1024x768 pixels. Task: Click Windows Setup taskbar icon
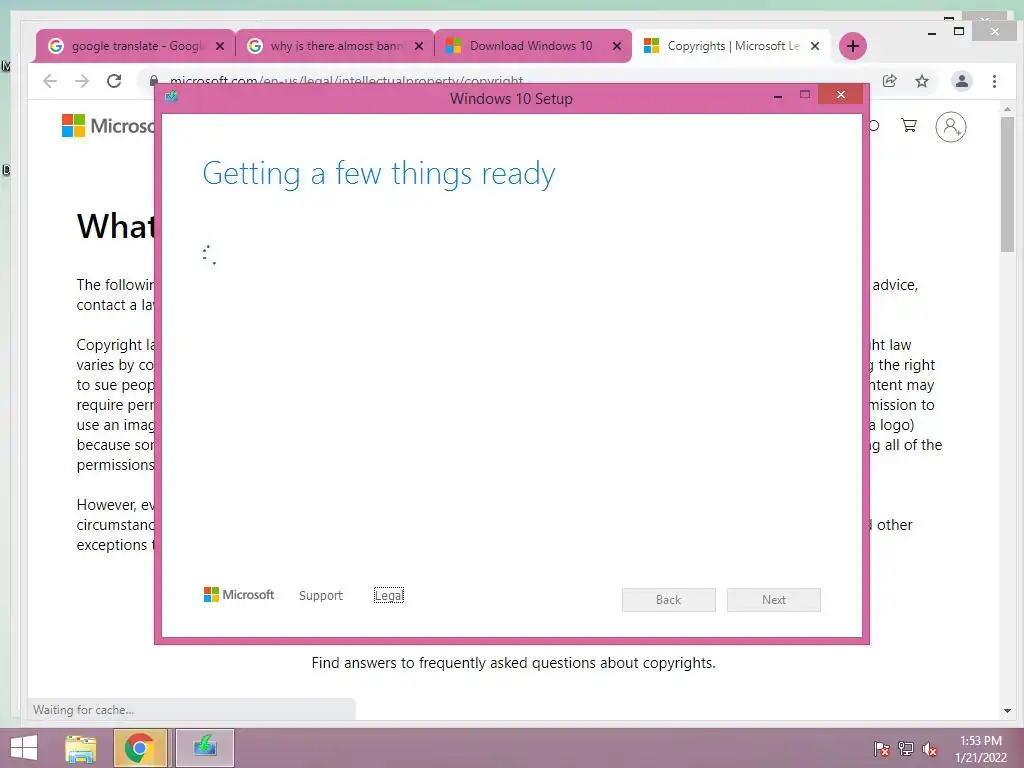pos(204,748)
